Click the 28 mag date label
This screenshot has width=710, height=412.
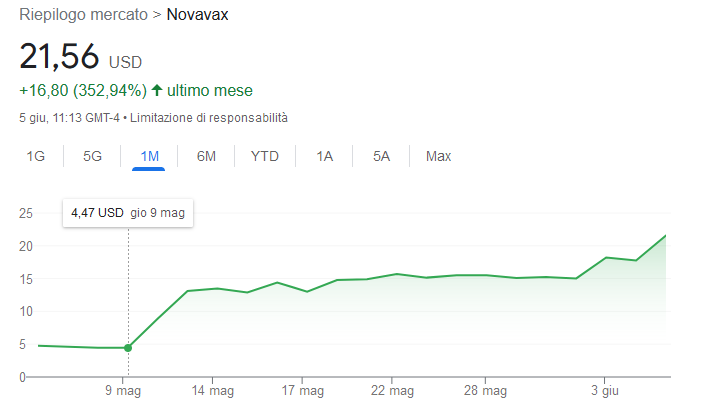coord(485,391)
